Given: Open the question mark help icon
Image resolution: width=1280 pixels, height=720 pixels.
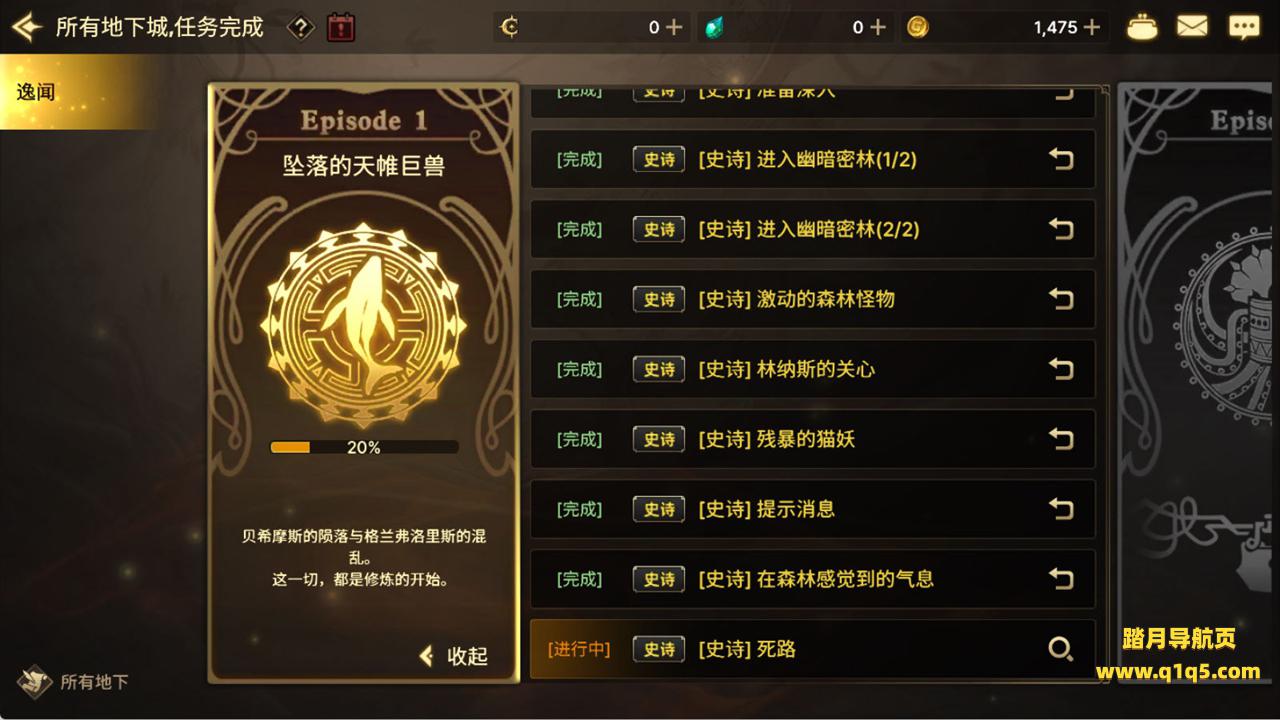Looking at the screenshot, I should point(301,28).
